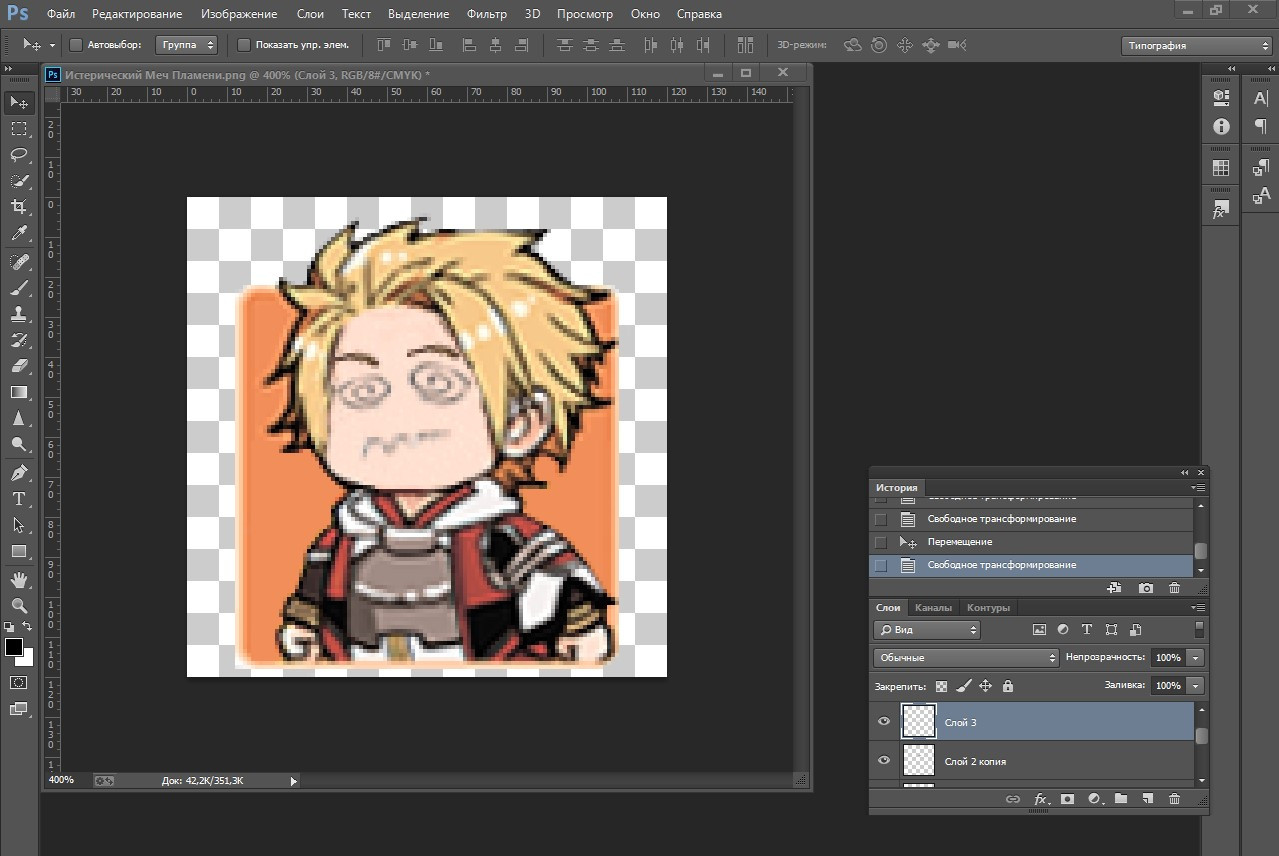Select the Brush tool
This screenshot has width=1279, height=856.
pyautogui.click(x=19, y=288)
